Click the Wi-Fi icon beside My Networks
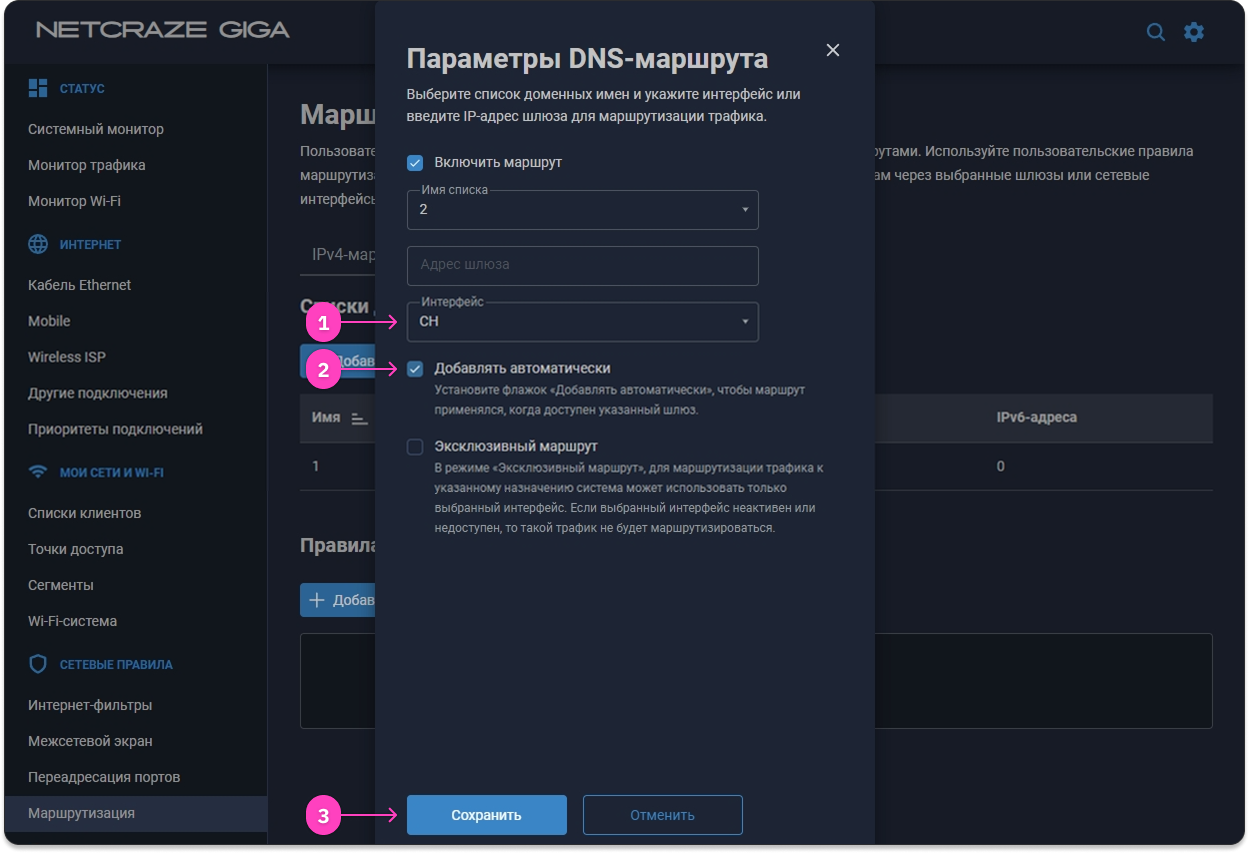Viewport: 1249px width, 853px height. coord(38,472)
